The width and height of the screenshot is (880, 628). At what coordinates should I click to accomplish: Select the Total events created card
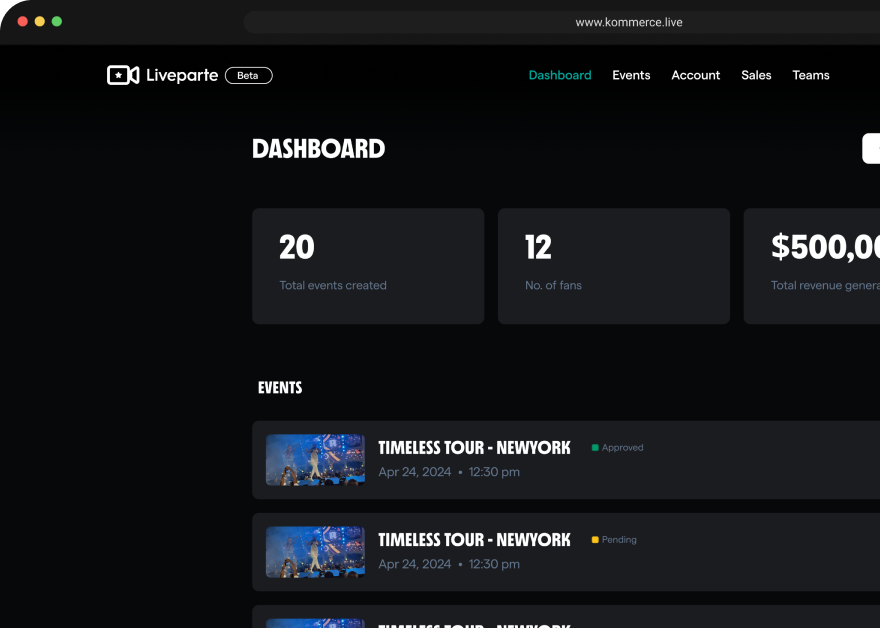coord(368,266)
